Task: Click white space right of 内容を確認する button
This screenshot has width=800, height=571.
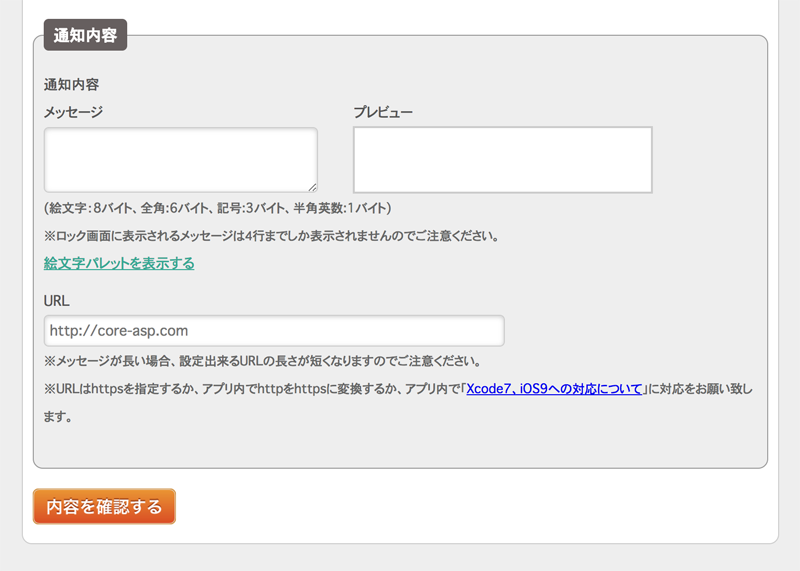Action: (474, 506)
